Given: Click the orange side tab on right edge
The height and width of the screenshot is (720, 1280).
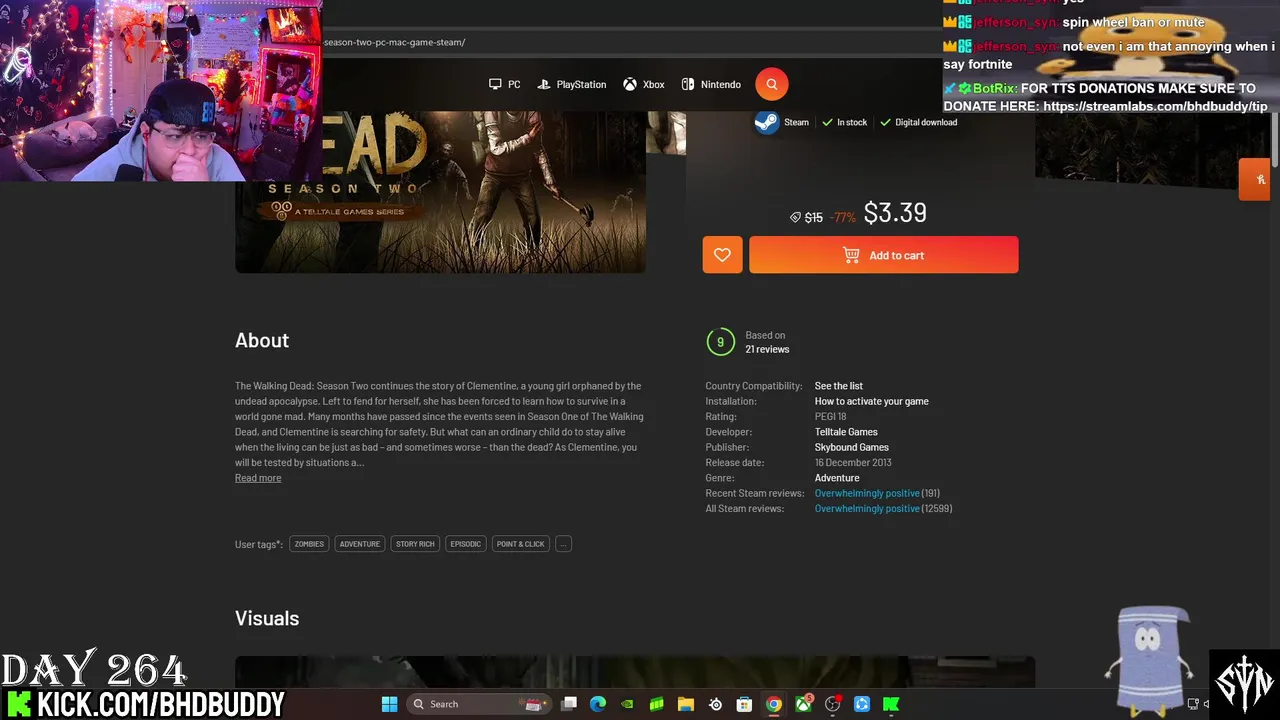Looking at the screenshot, I should point(1254,179).
